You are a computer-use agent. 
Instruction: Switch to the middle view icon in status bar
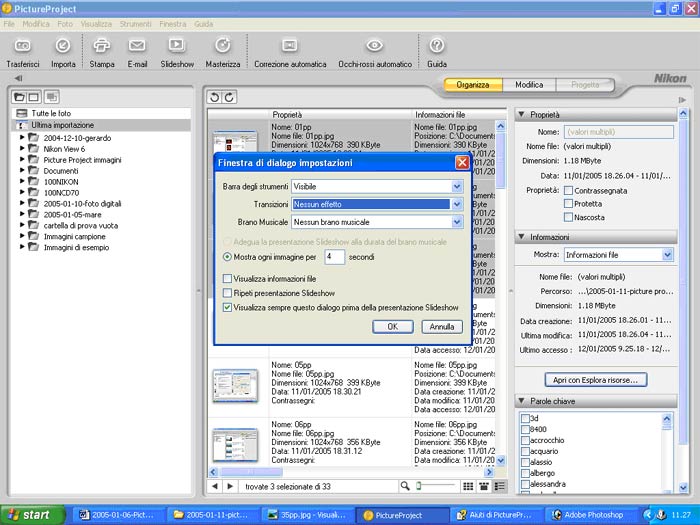[483, 486]
